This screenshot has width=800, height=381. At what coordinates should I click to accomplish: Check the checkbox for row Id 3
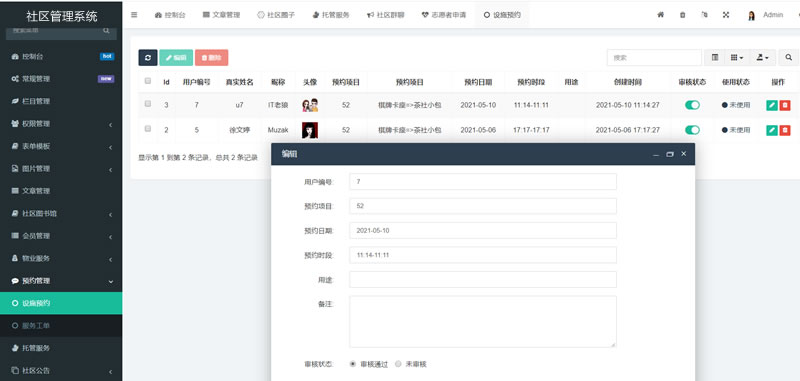148,104
